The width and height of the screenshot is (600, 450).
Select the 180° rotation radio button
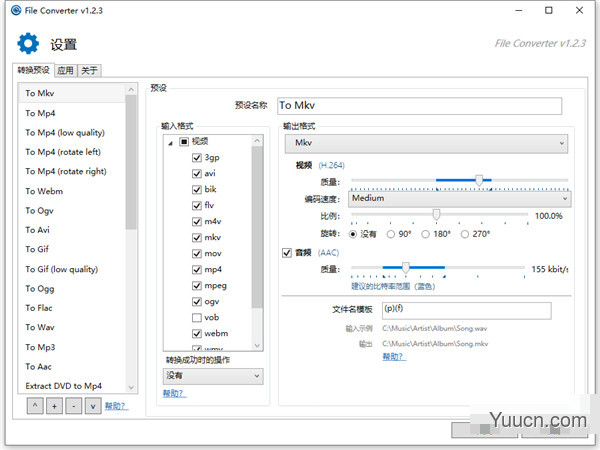[425, 234]
